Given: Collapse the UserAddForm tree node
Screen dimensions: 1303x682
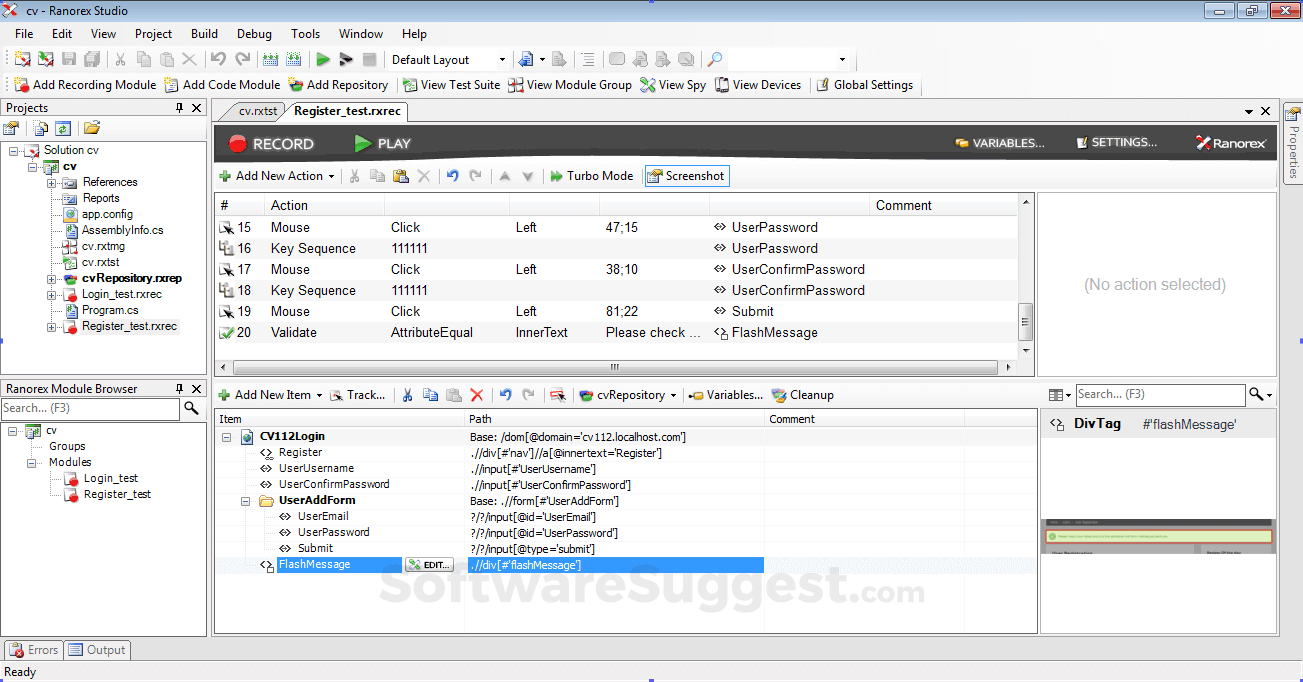Looking at the screenshot, I should pos(246,500).
